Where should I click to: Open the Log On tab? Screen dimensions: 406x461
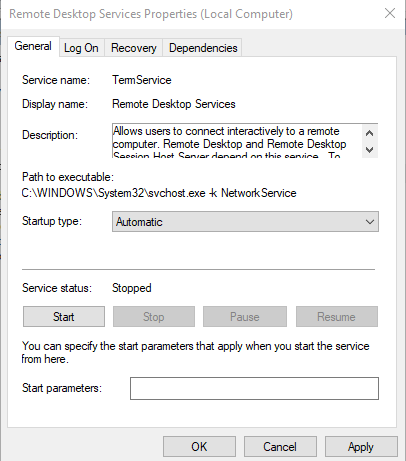(81, 48)
